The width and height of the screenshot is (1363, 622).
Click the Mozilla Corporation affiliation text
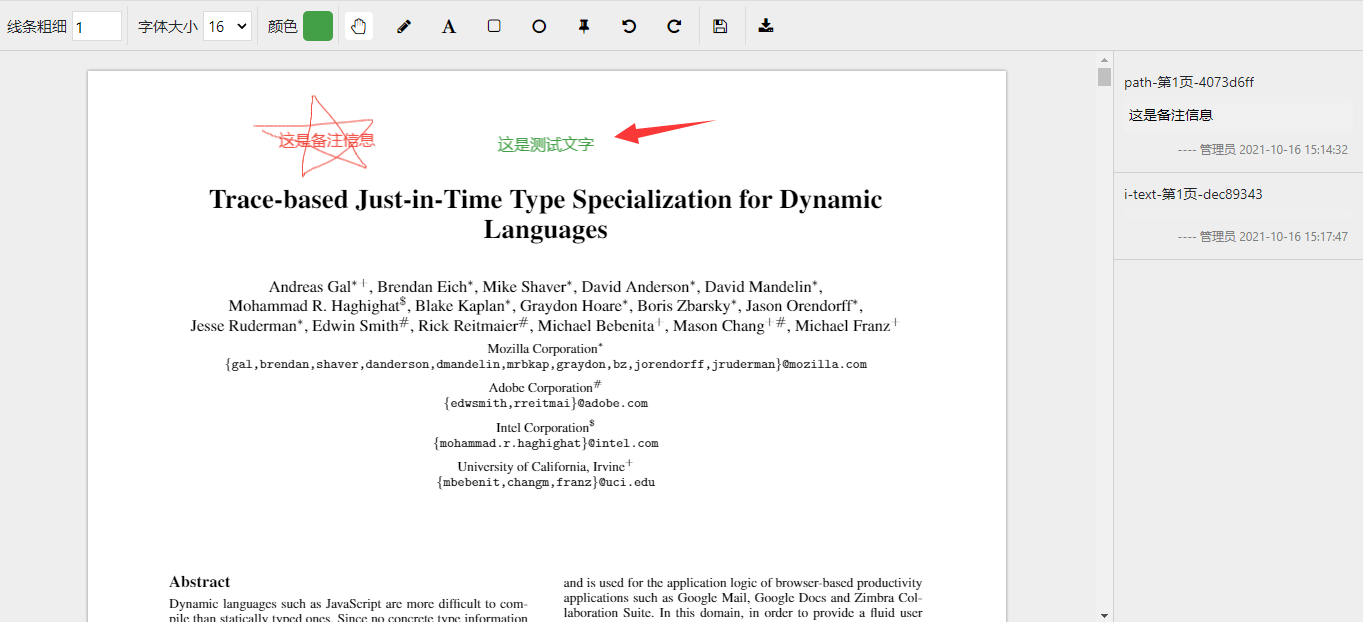[545, 348]
